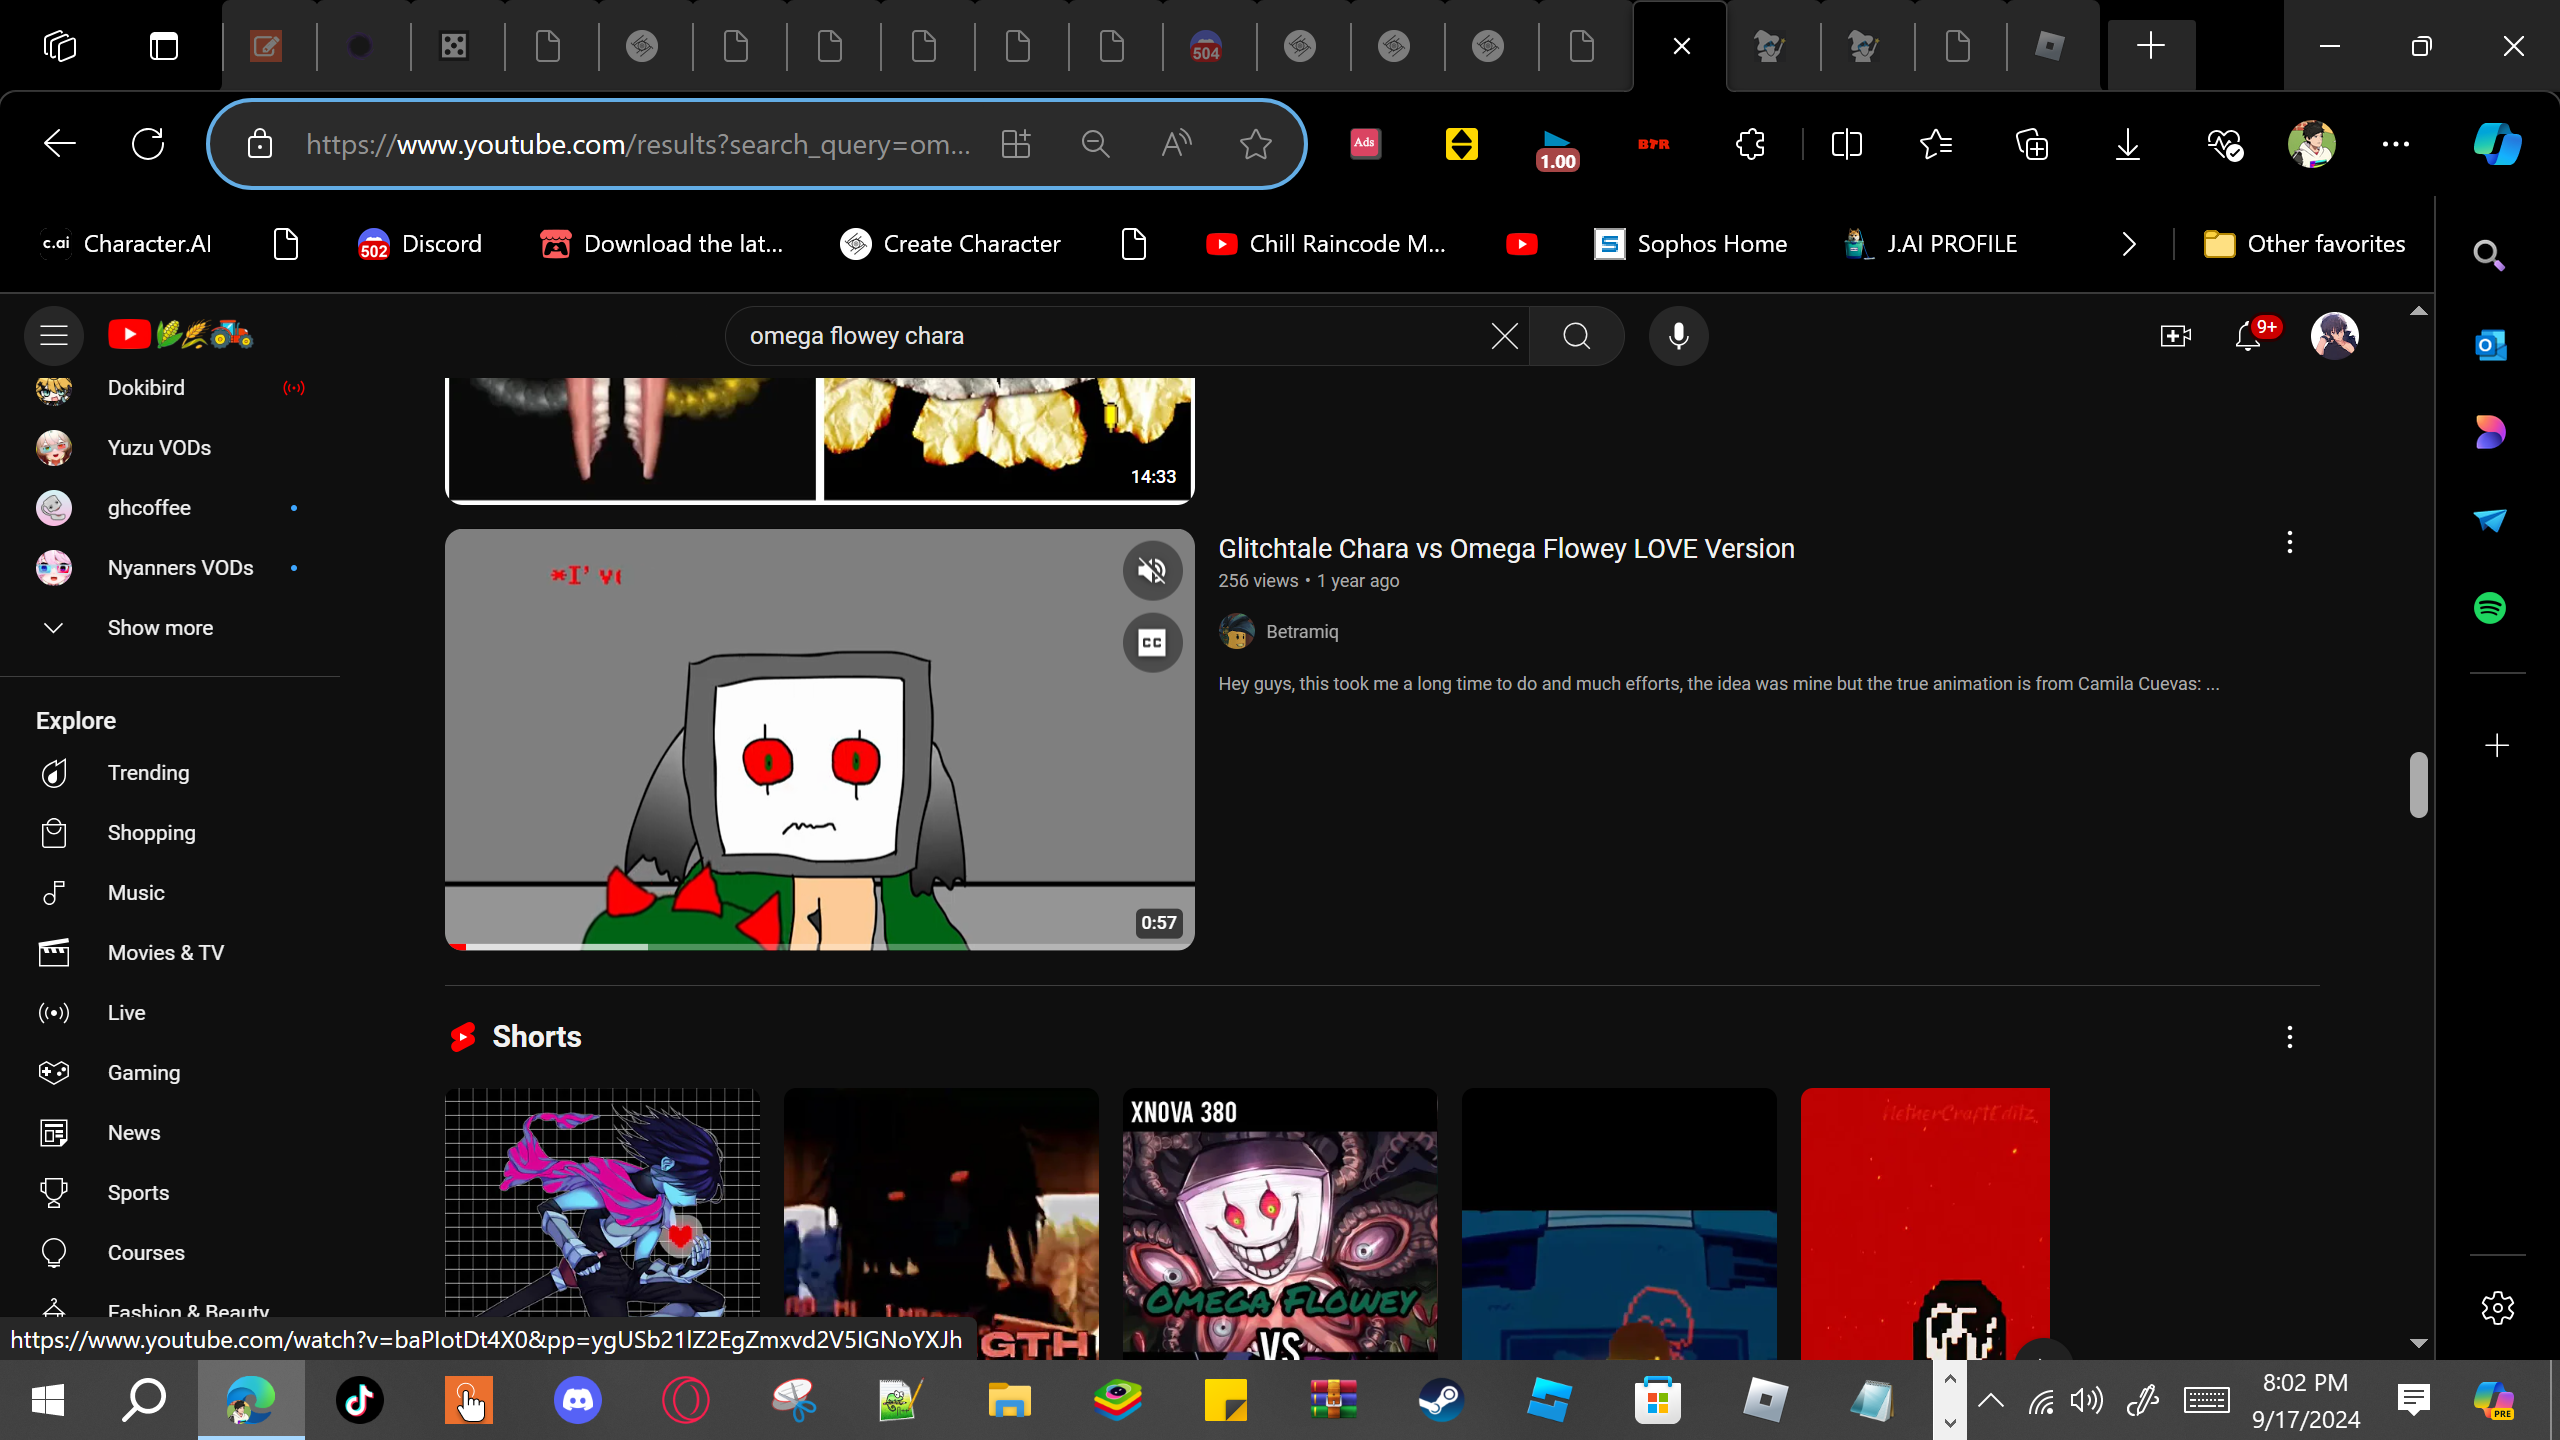
Task: Open YouTube notifications bell
Action: 2248,336
